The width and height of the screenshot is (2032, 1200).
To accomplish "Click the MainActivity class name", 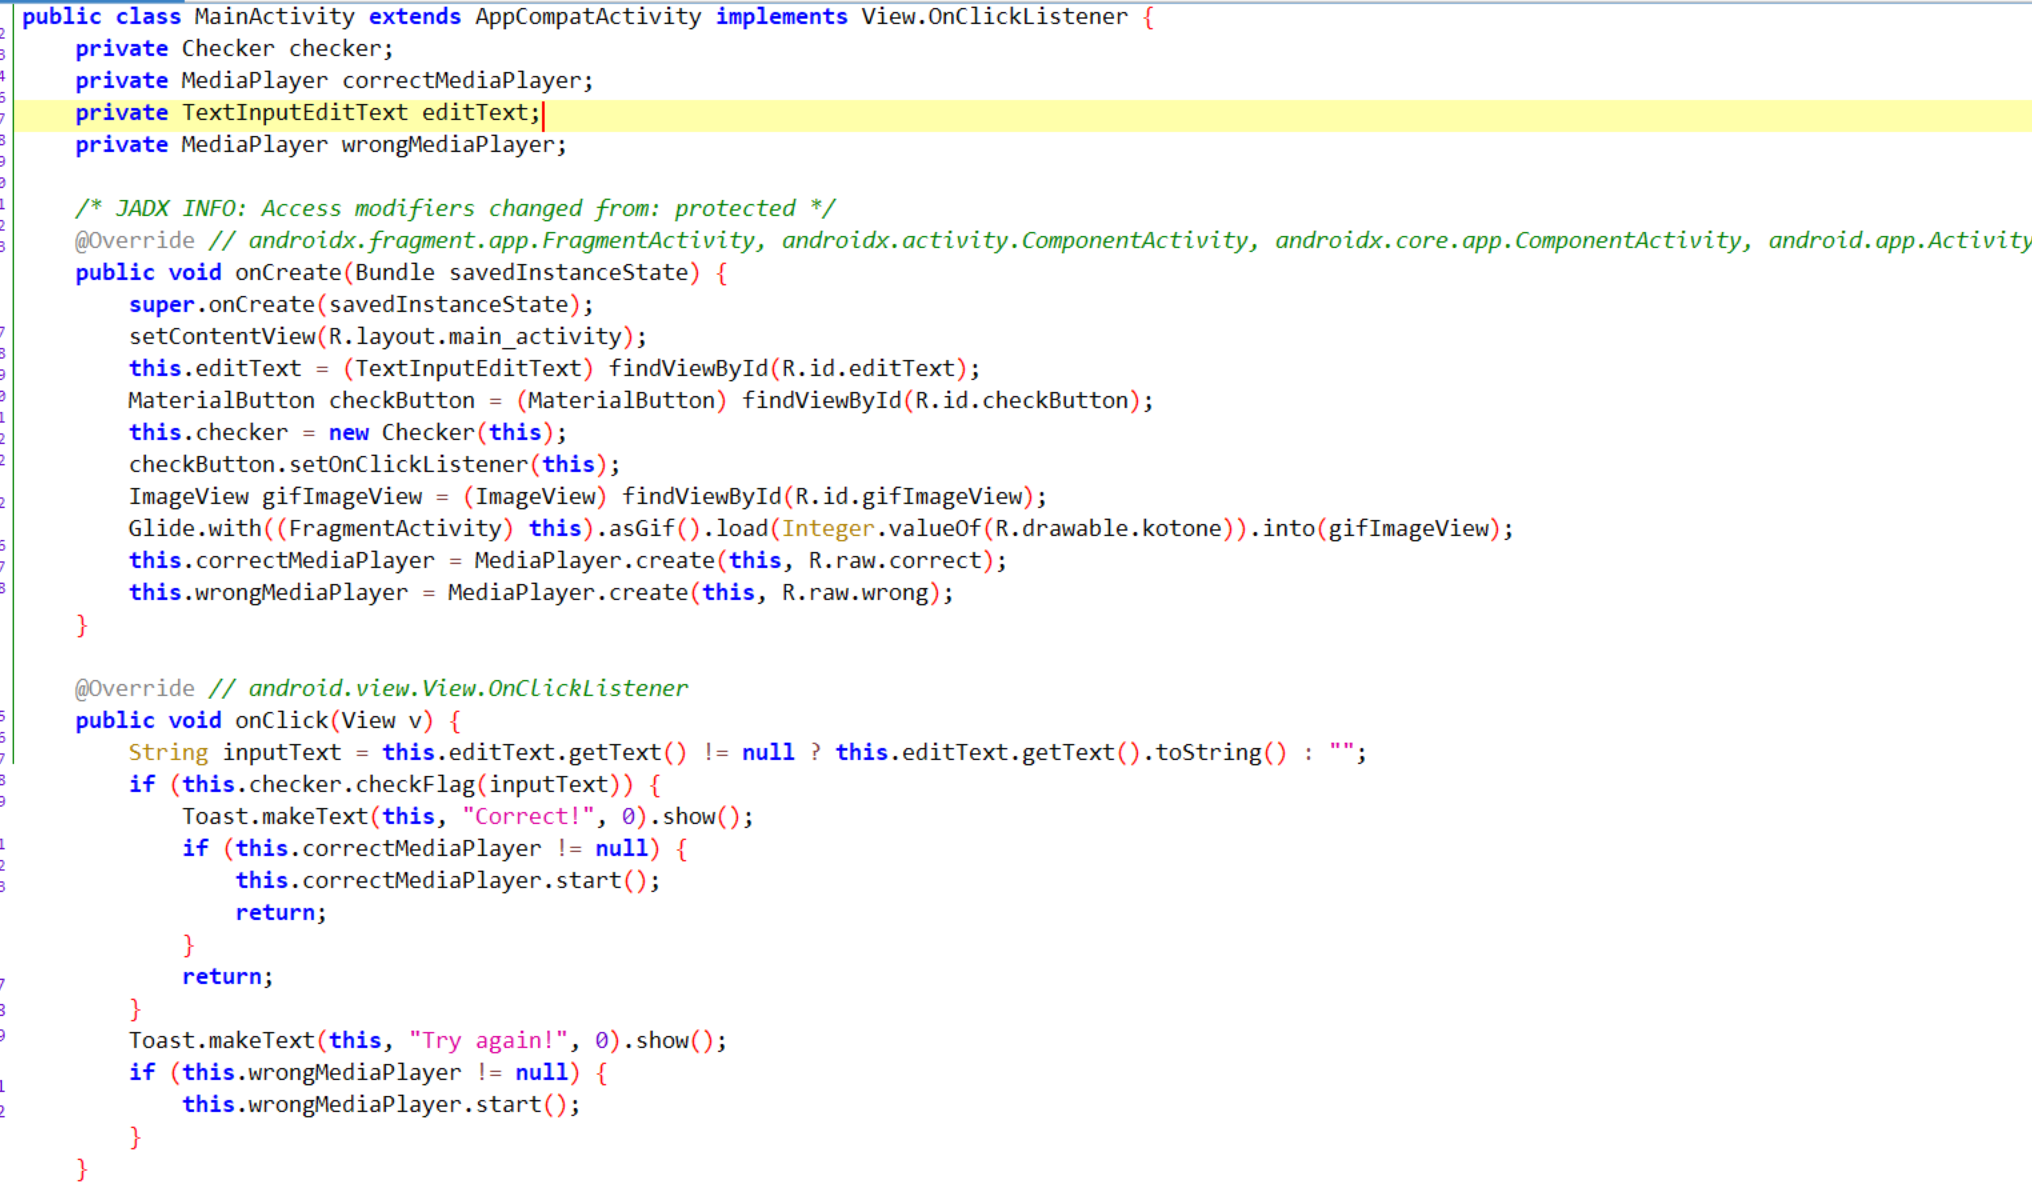I will pos(274,17).
